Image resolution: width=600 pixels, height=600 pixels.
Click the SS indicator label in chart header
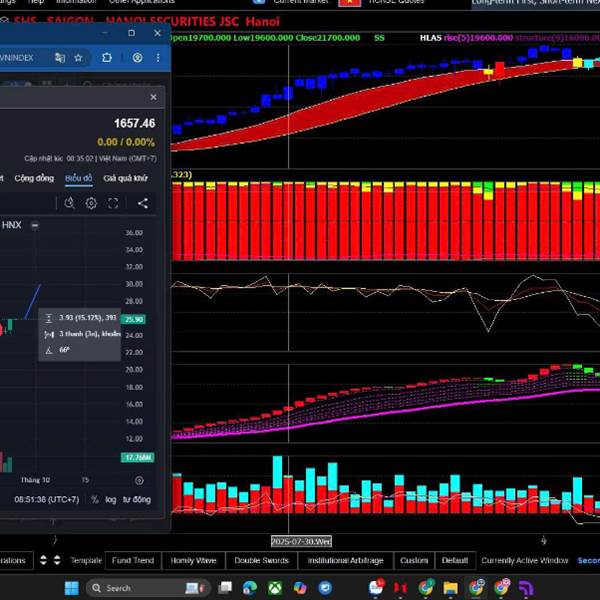tap(379, 38)
